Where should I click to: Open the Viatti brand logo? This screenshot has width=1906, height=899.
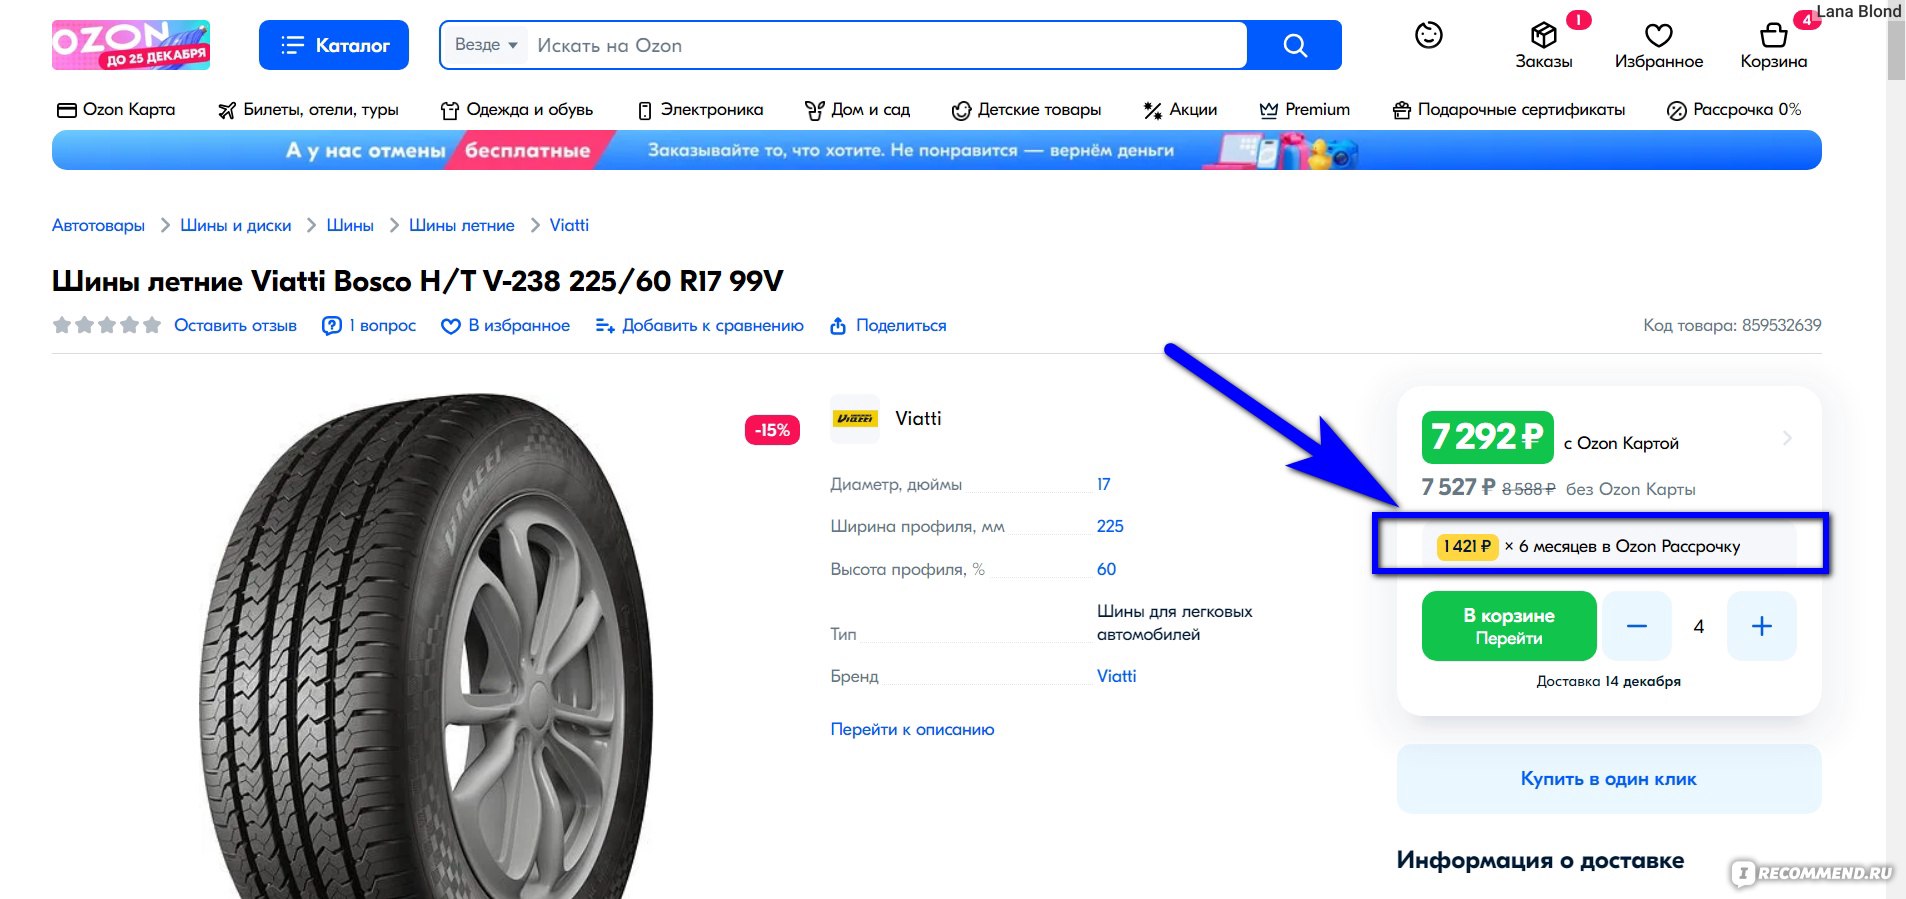[855, 419]
